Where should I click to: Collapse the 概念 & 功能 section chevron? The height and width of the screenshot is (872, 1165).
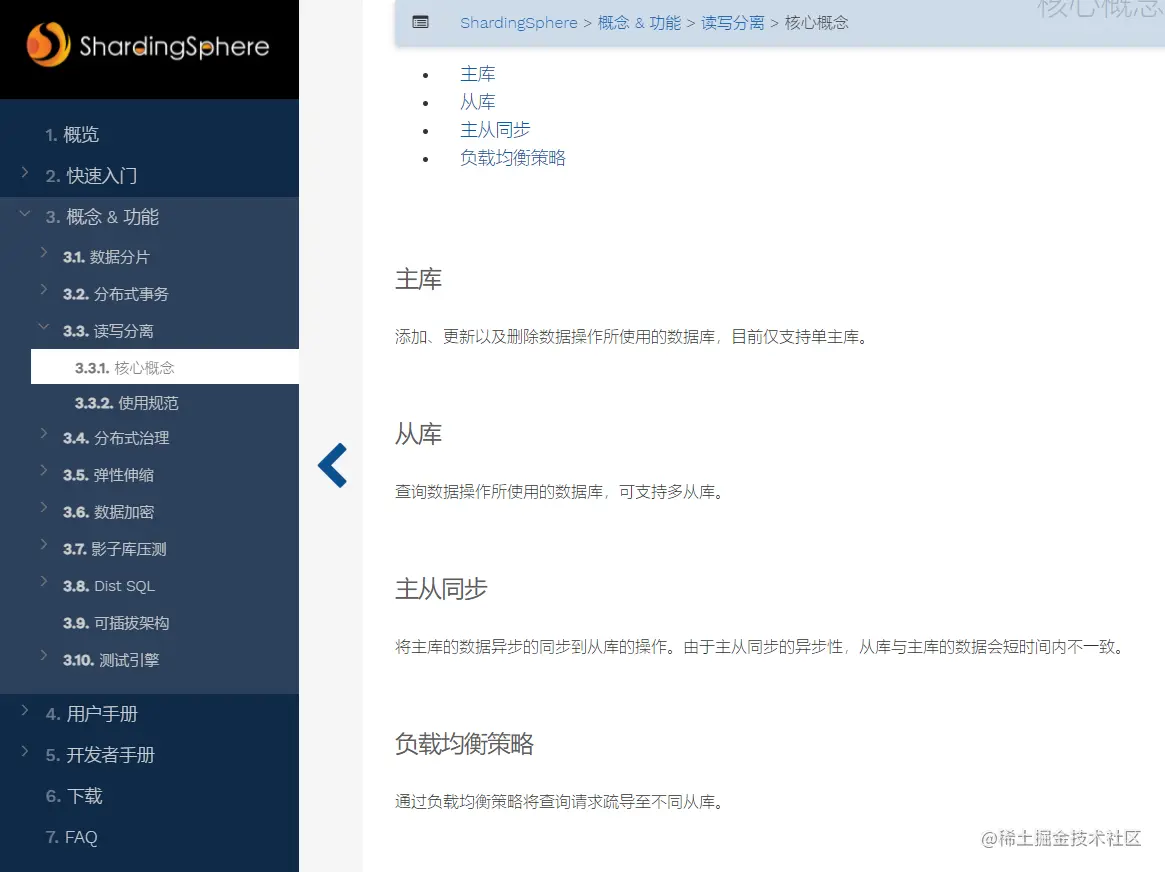click(x=25, y=214)
